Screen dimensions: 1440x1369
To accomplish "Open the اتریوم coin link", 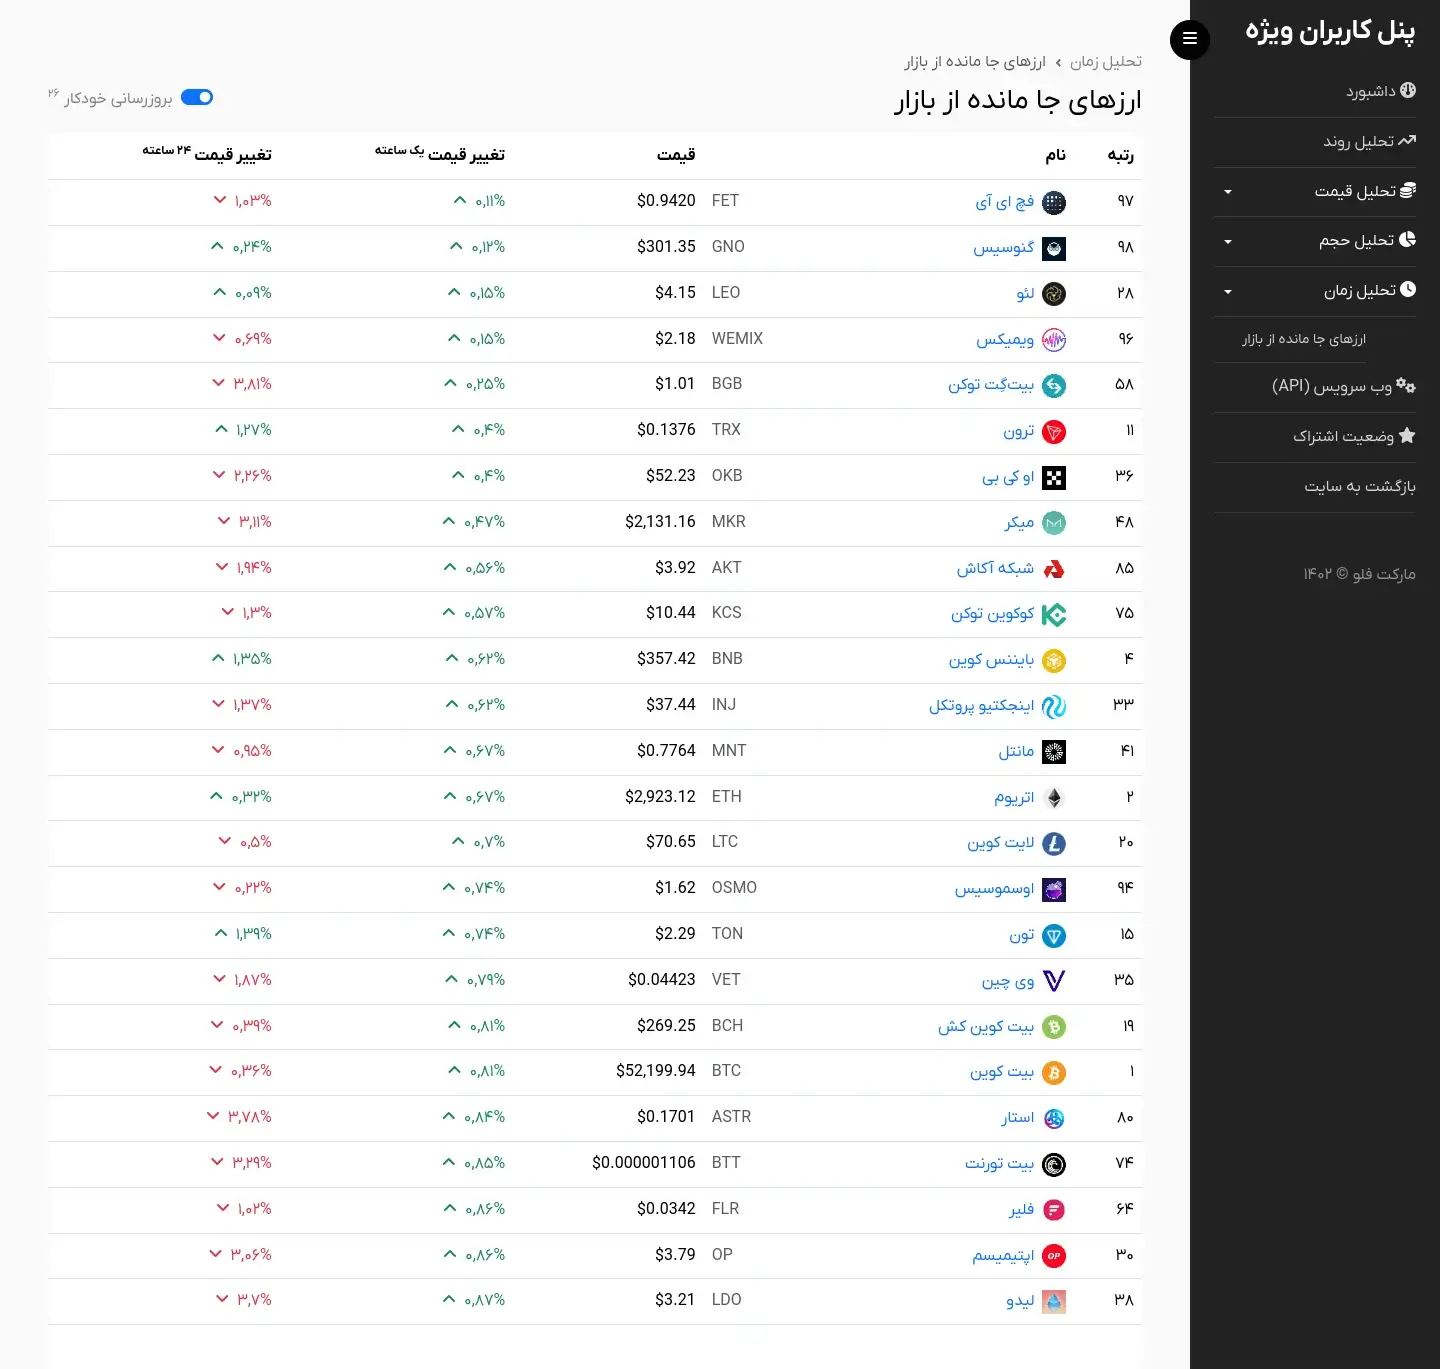I will tap(1014, 797).
